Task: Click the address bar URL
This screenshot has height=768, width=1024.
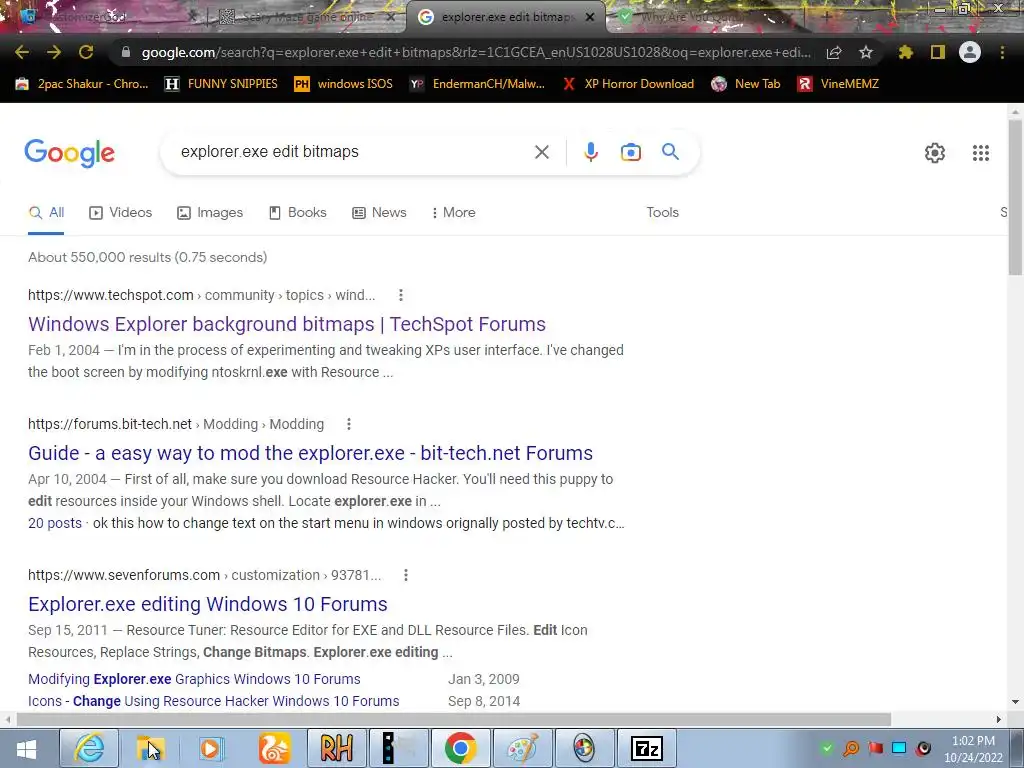Action: click(476, 53)
